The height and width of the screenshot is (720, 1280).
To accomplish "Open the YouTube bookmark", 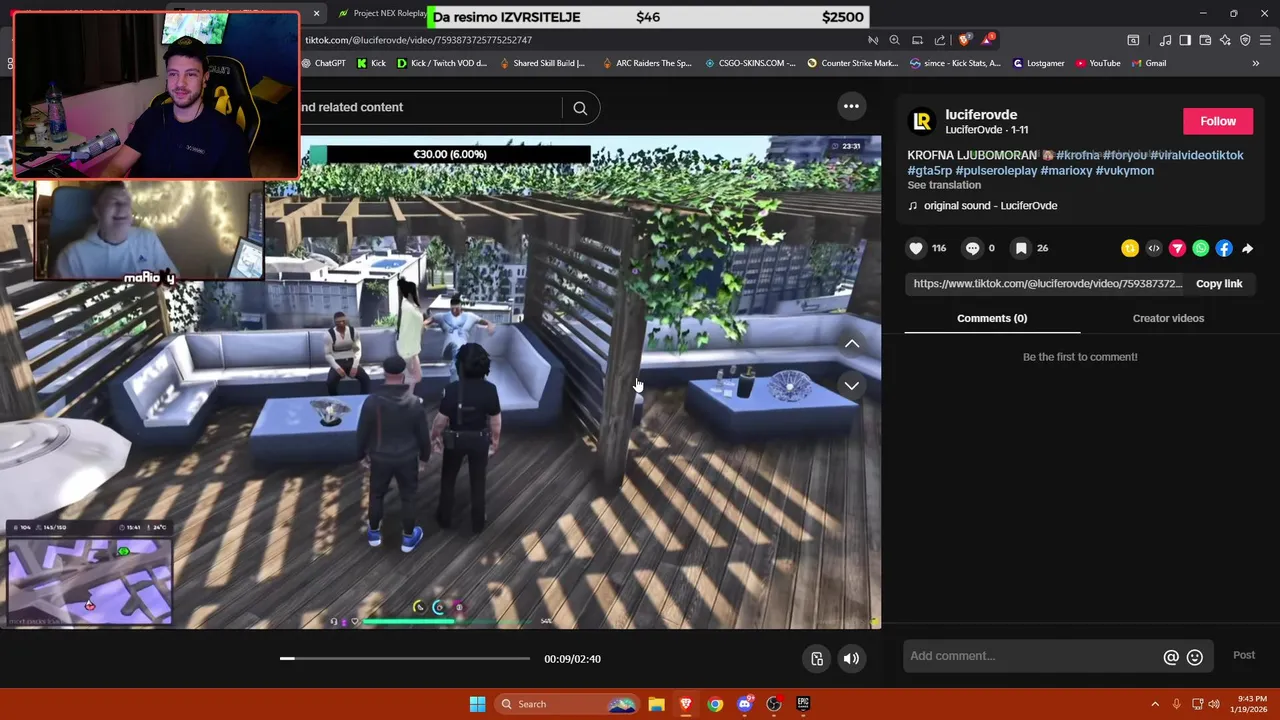I will tap(1098, 63).
